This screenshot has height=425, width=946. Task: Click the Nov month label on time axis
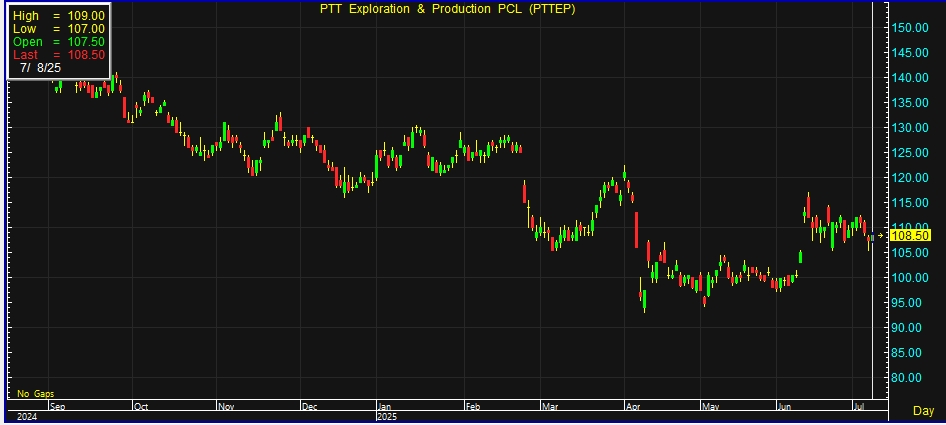[x=226, y=407]
